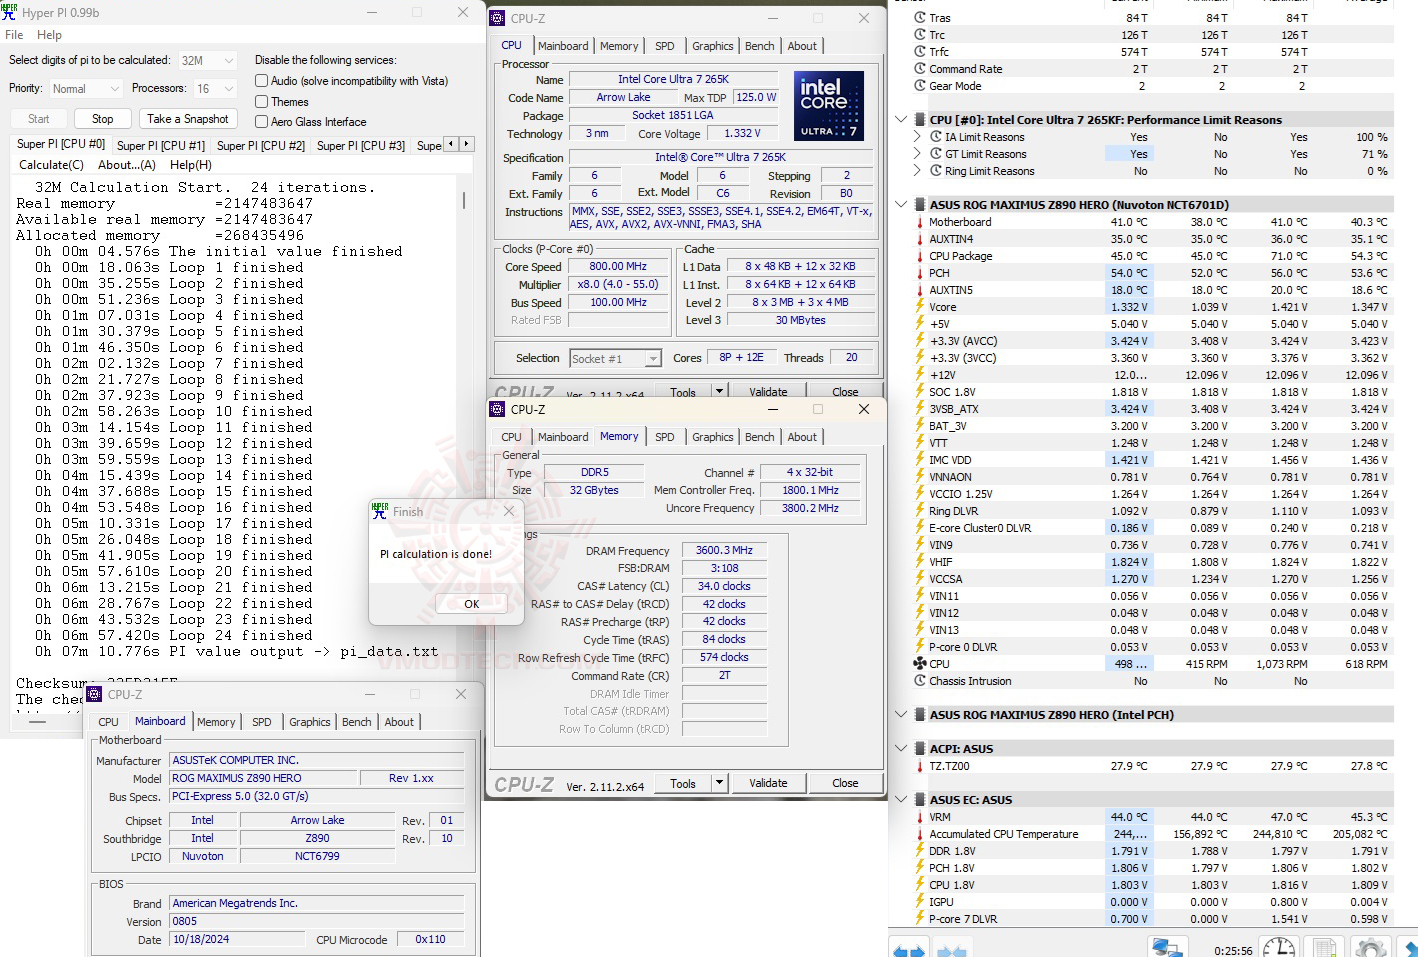Click the fan icon beside the CPU RPM row
1418x957 pixels.
point(920,664)
